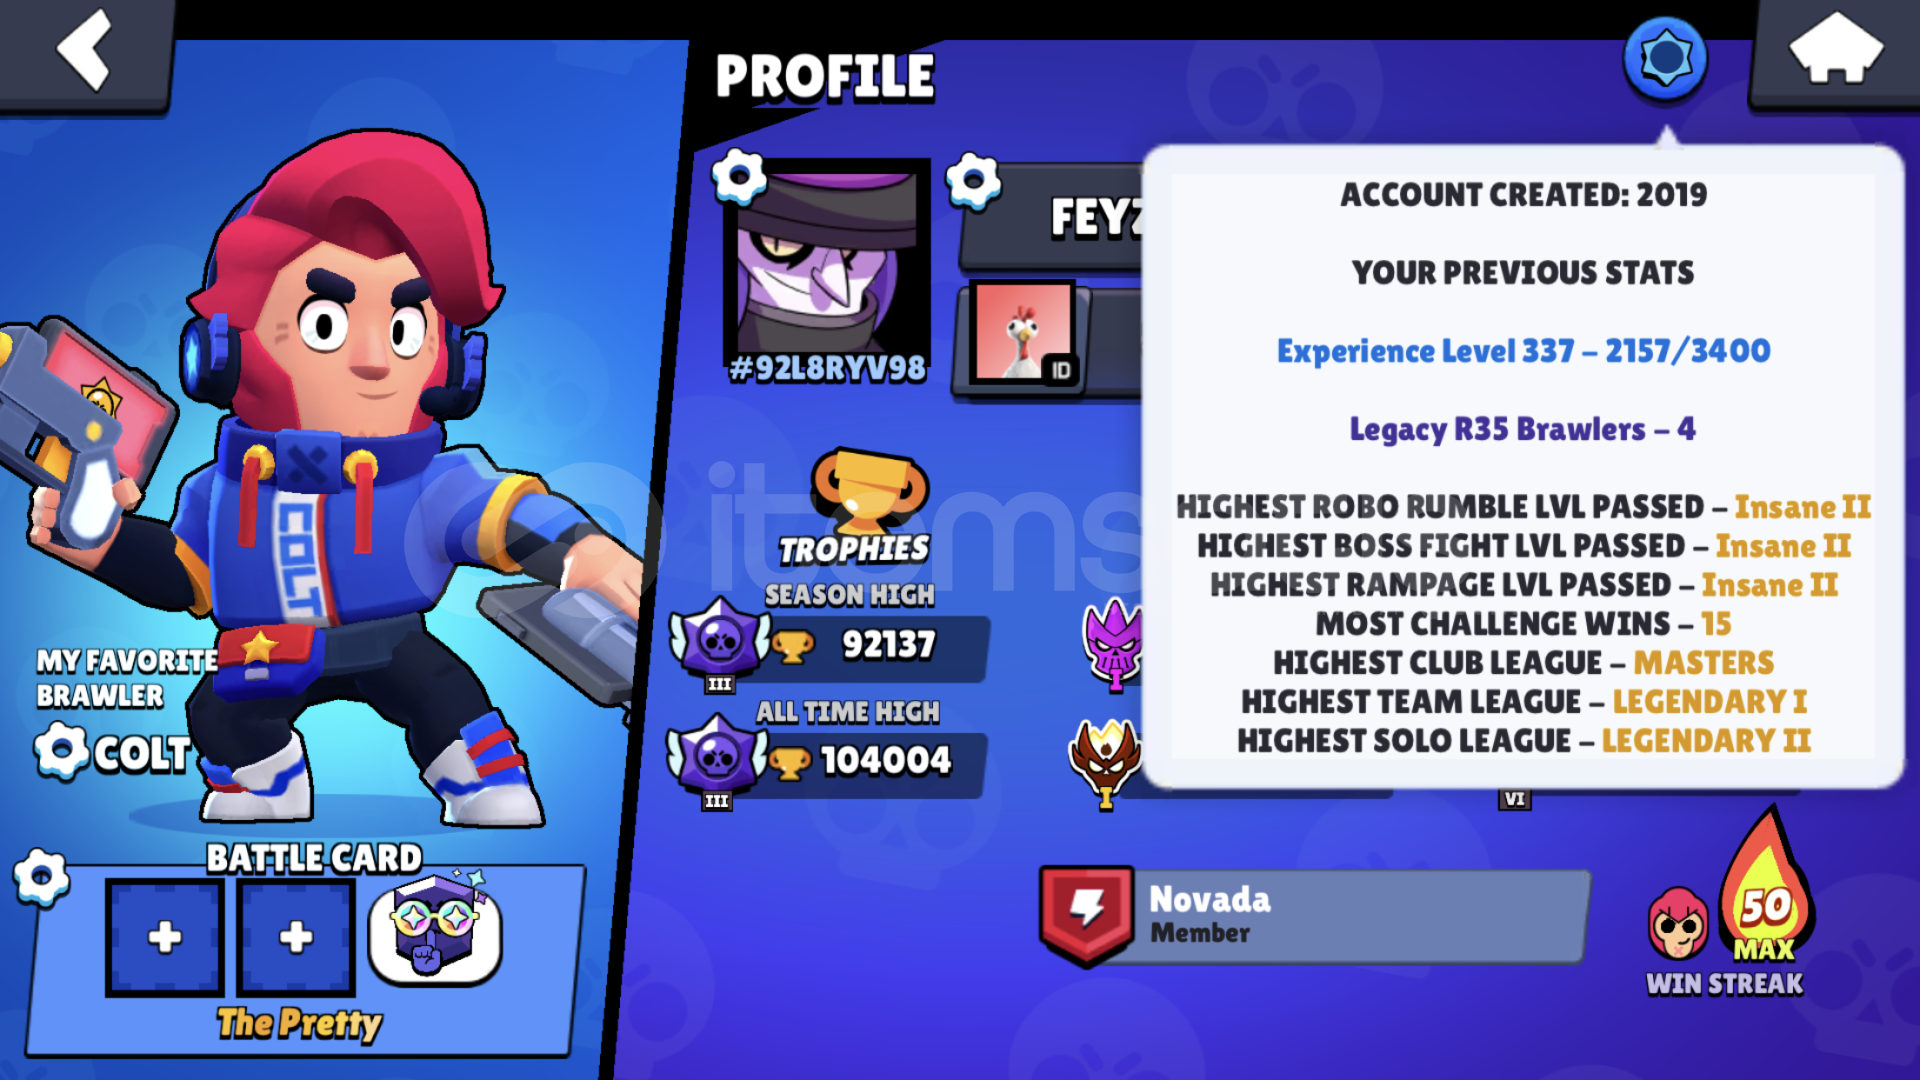Tap the purple masked ranked league icon

point(1113,645)
